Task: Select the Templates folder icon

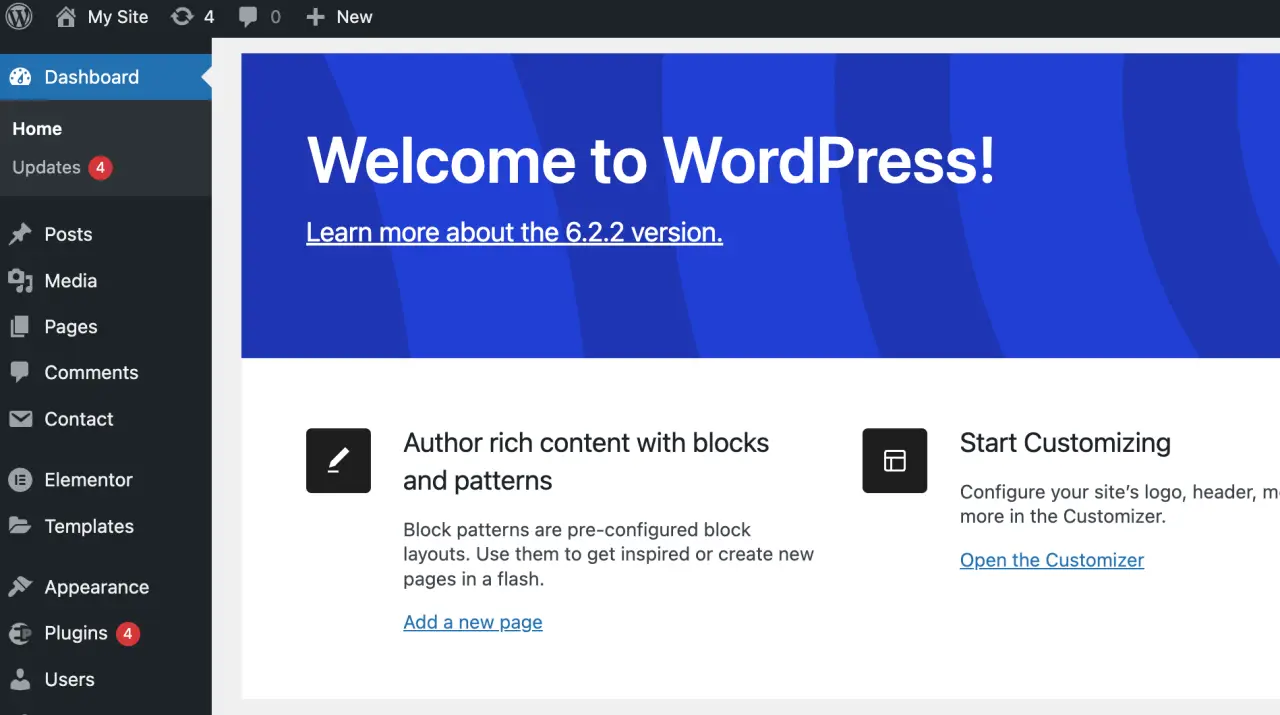Action: (22, 526)
